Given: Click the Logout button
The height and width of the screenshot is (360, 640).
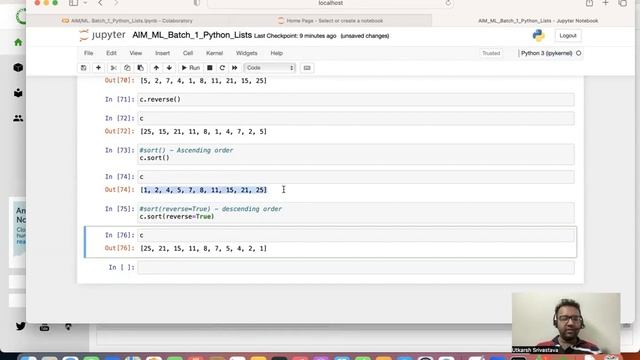Looking at the screenshot, I should tap(568, 36).
